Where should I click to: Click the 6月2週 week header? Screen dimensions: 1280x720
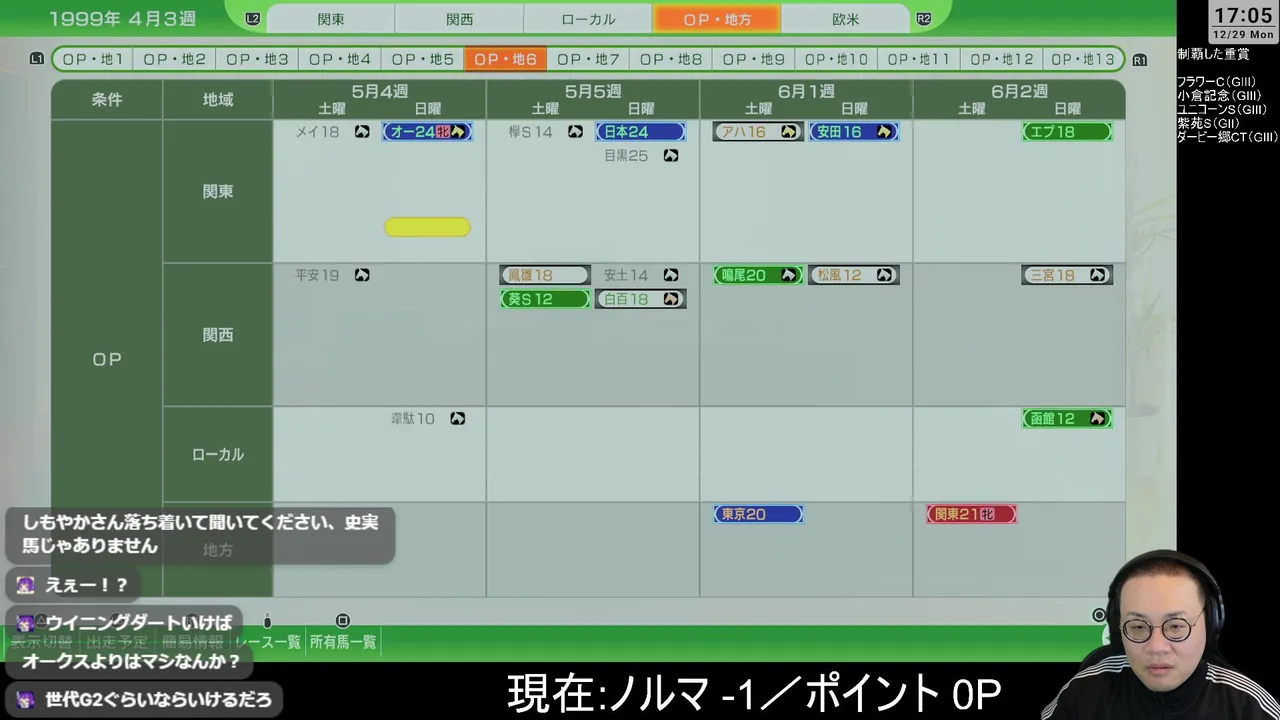pos(1019,91)
